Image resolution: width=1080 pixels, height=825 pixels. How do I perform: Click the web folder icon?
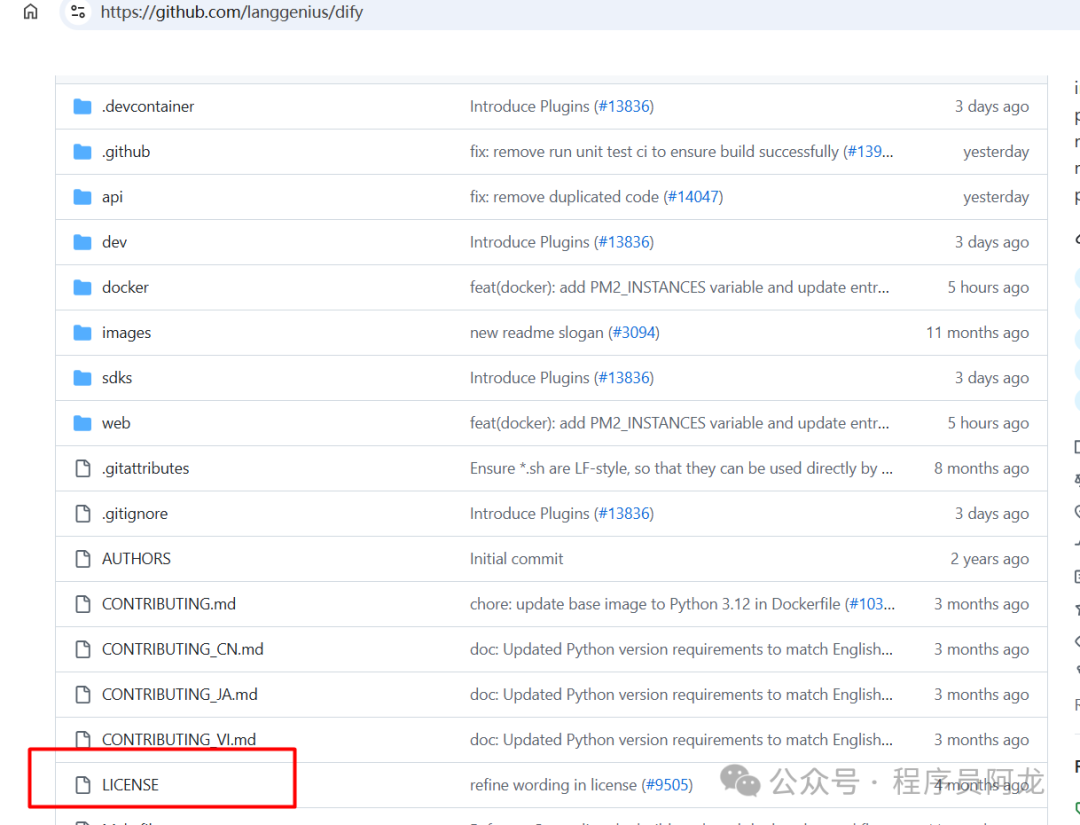(83, 423)
